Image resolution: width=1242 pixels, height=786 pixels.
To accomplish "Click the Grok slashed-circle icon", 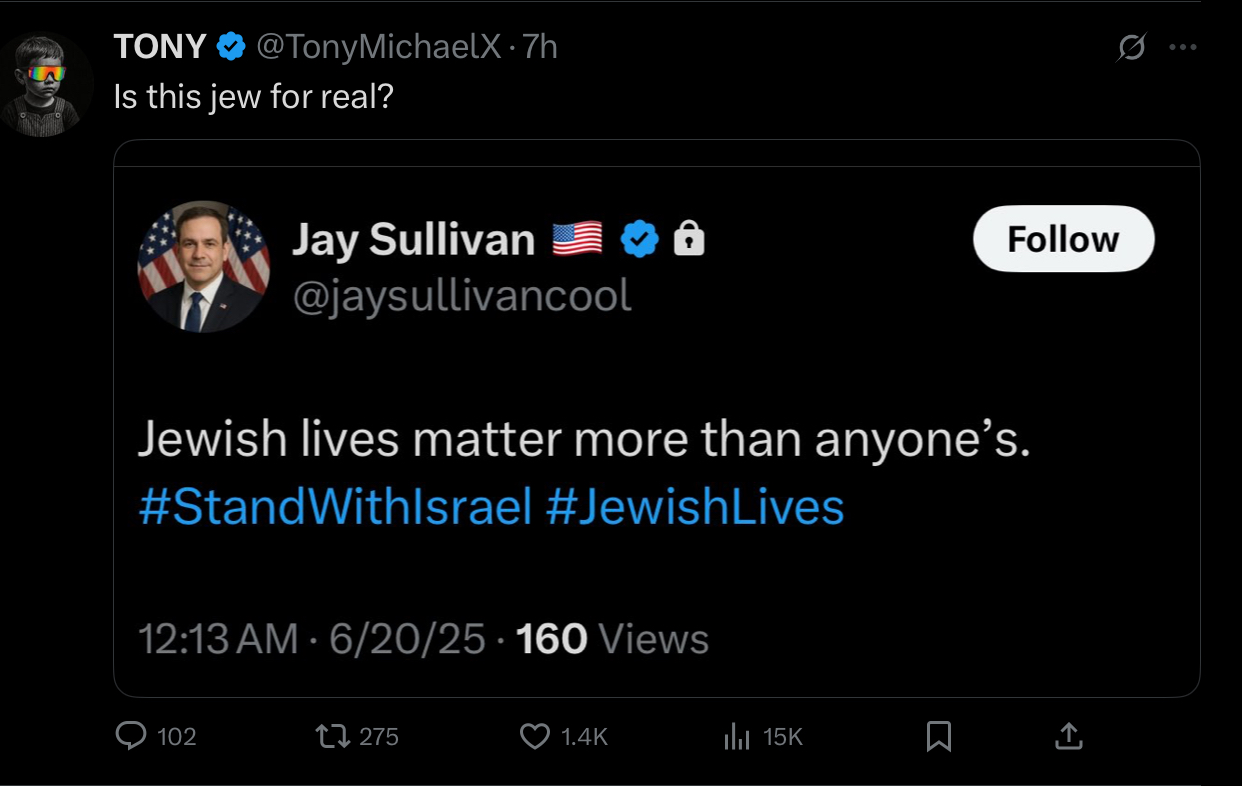I will click(1131, 48).
